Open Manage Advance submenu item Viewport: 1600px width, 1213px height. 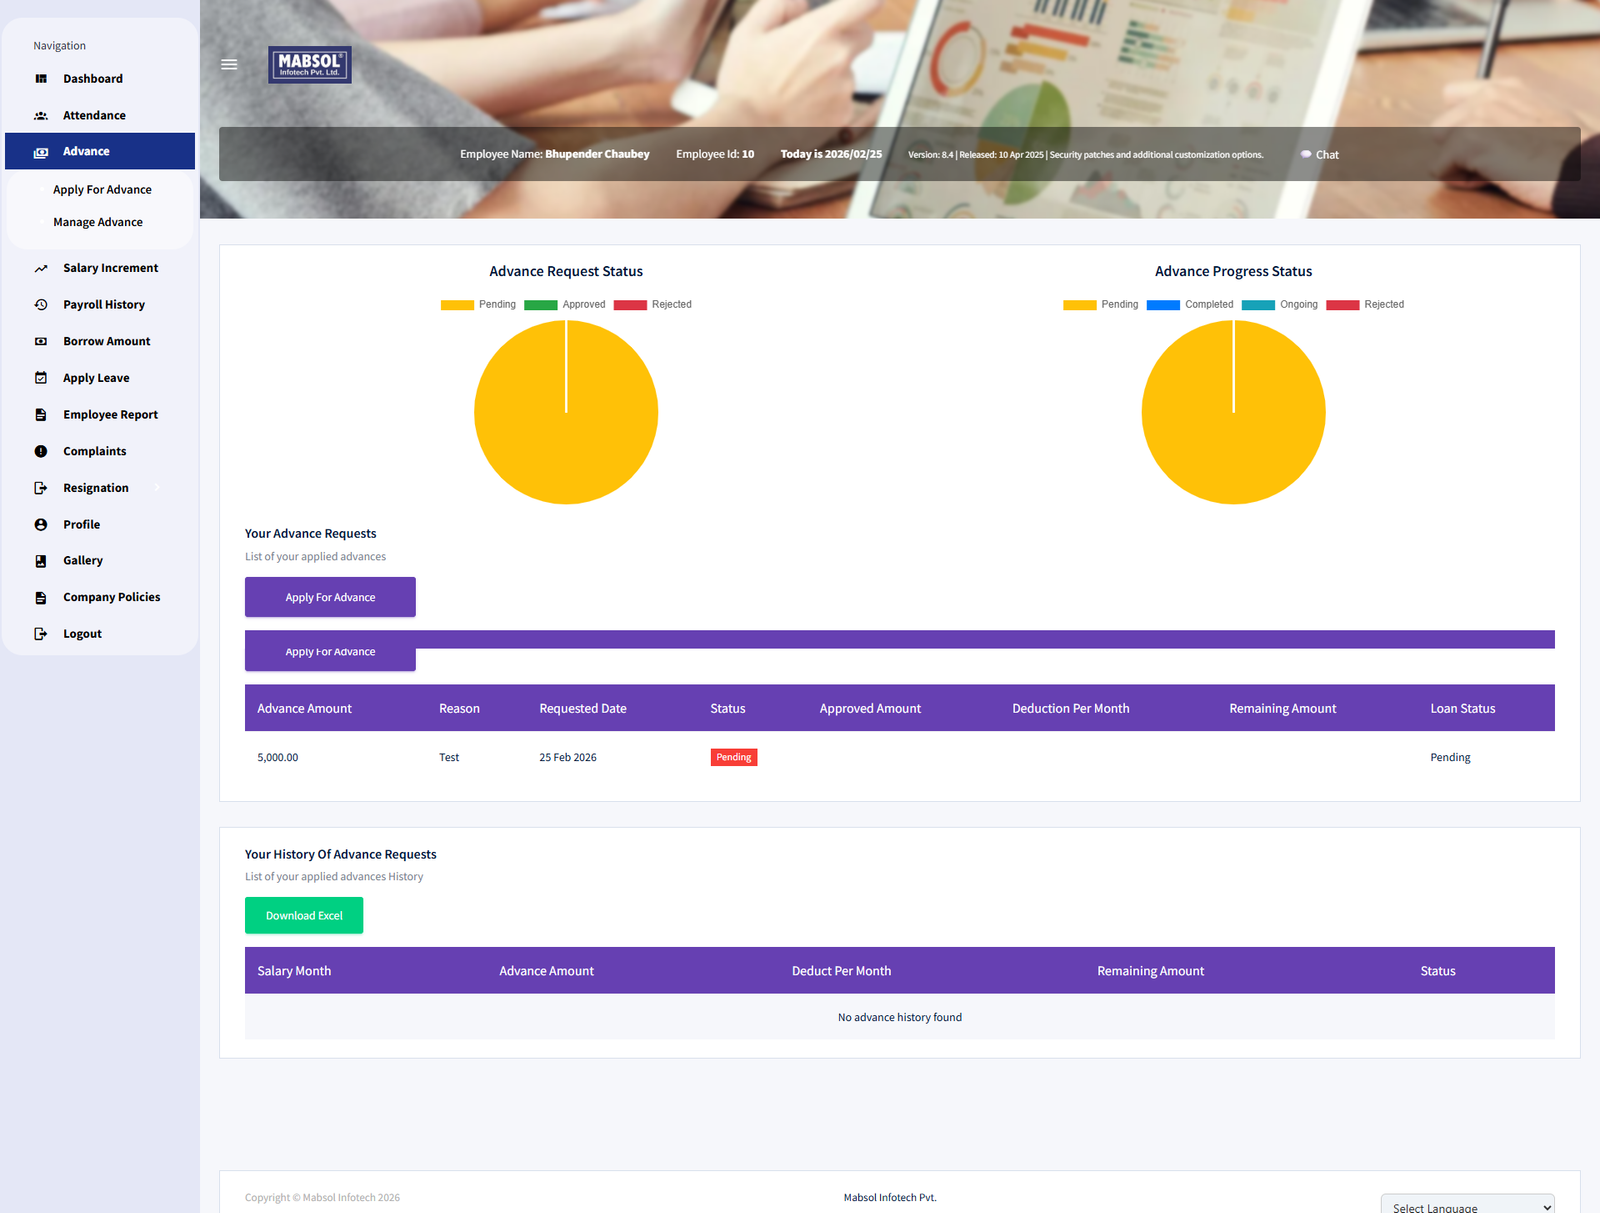point(98,222)
